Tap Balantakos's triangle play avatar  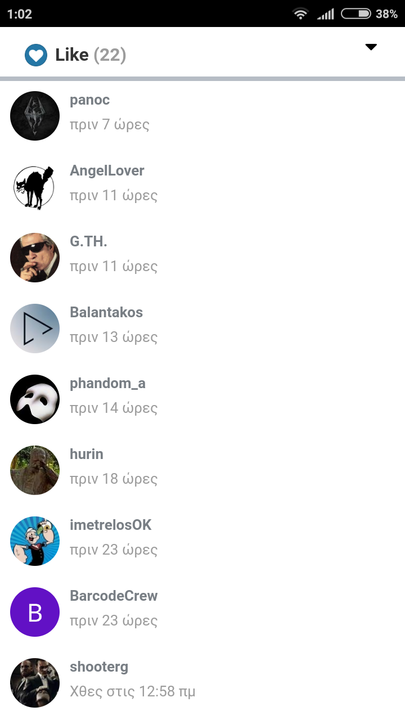coord(35,328)
